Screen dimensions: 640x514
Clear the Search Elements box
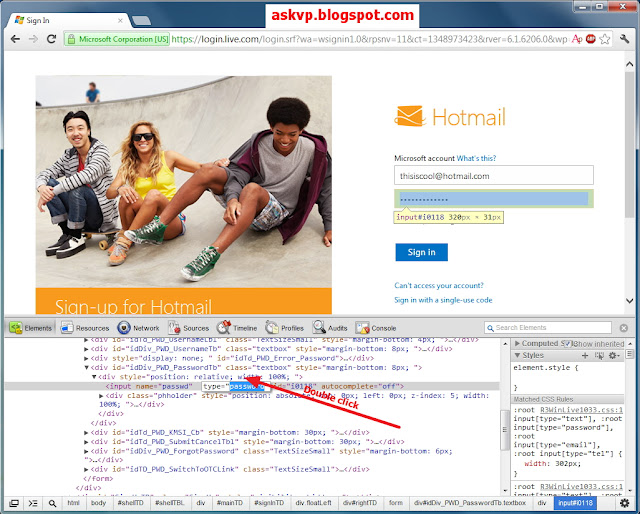point(624,328)
